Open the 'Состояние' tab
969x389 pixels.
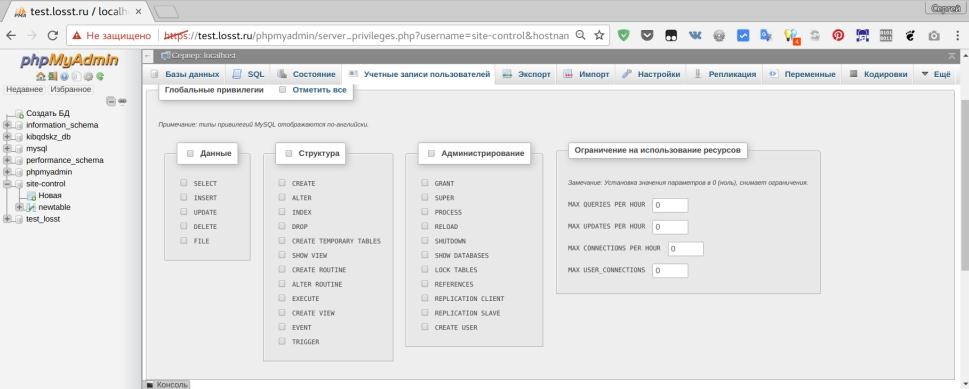307,74
